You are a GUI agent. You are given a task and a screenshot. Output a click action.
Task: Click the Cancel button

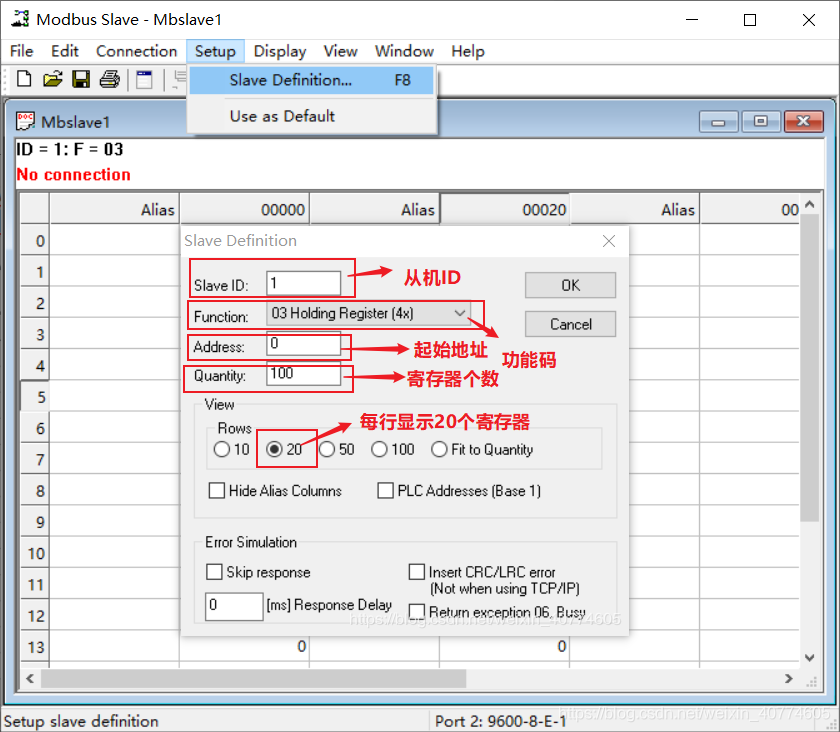570,324
